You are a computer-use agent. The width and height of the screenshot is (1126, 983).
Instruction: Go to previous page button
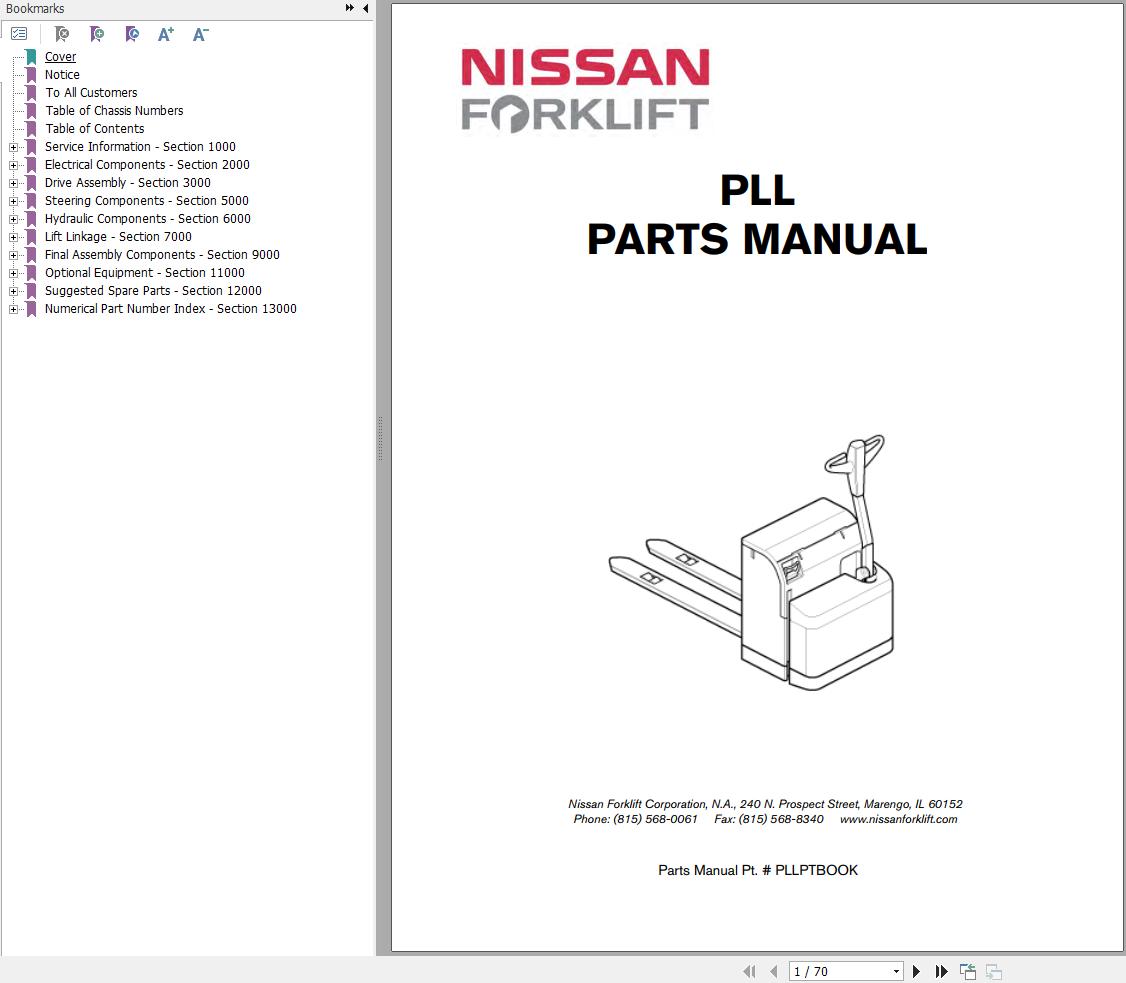773,972
